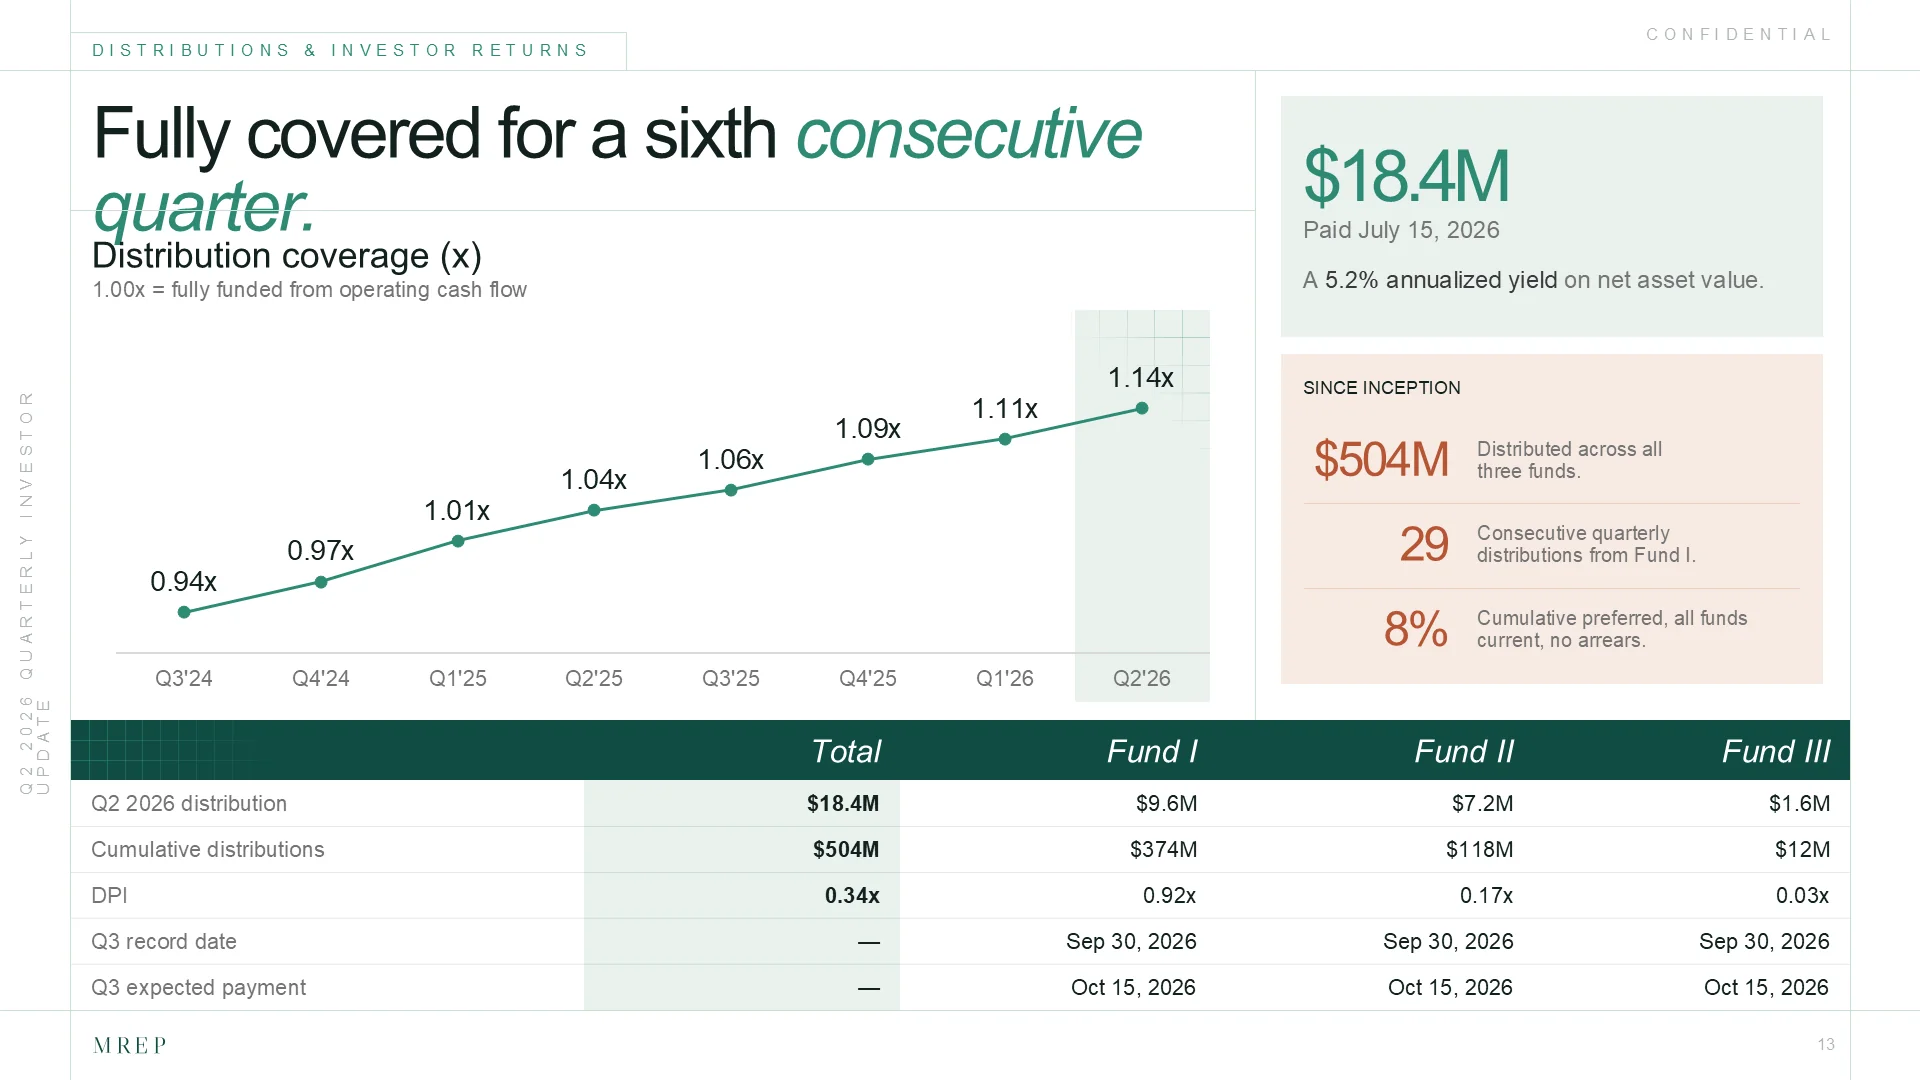Click the Total DPI 0.34x cell
Image resolution: width=1920 pixels, height=1080 pixels.
click(x=852, y=895)
